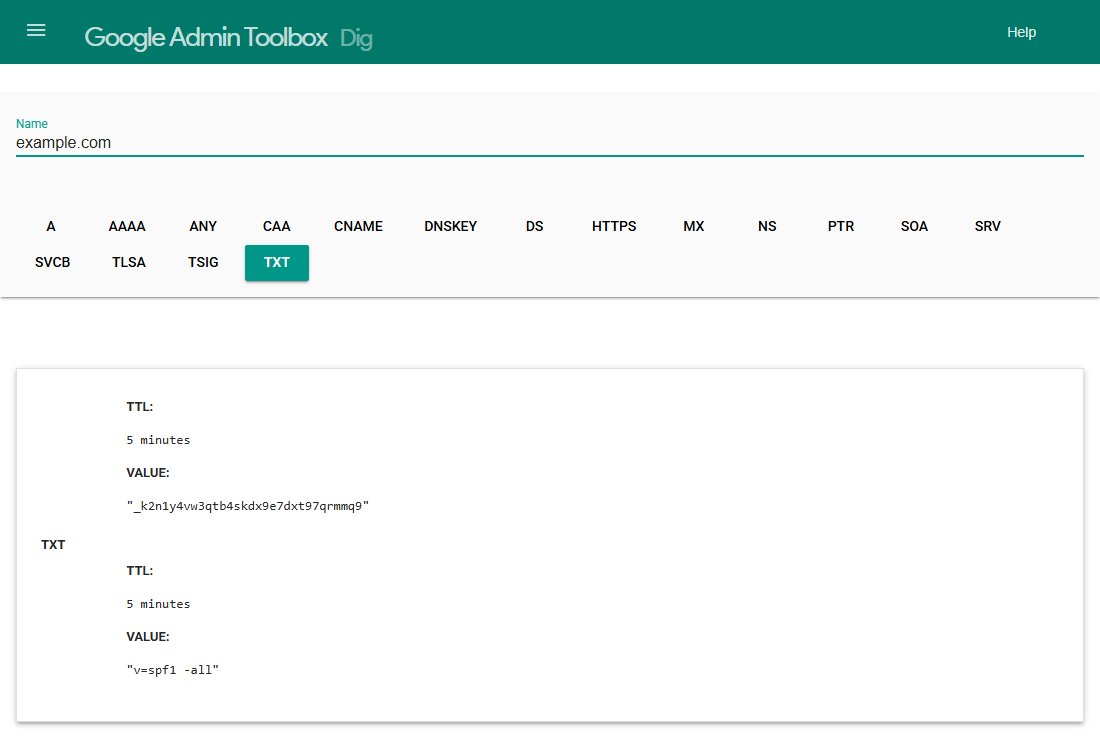Open the hamburger navigation menu
This screenshot has height=750, width=1100.
(x=36, y=31)
